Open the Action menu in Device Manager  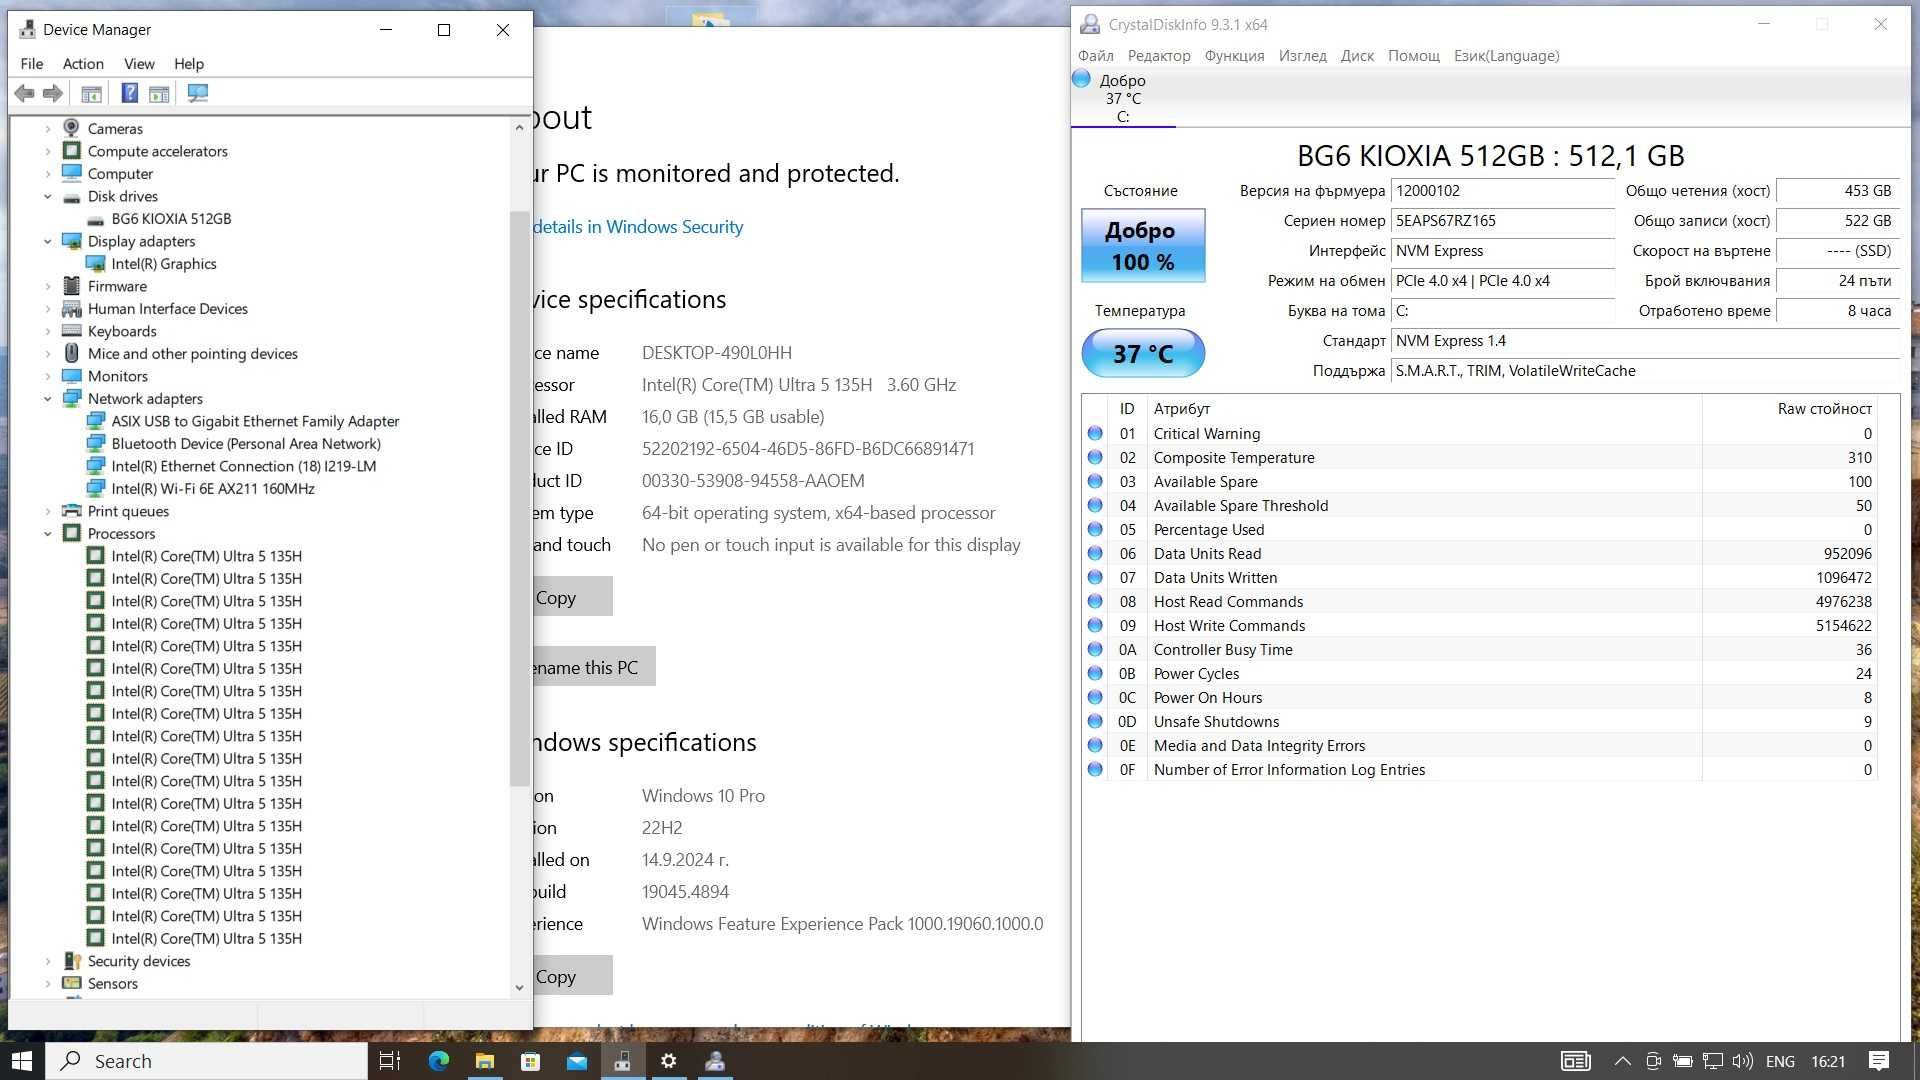[x=83, y=63]
